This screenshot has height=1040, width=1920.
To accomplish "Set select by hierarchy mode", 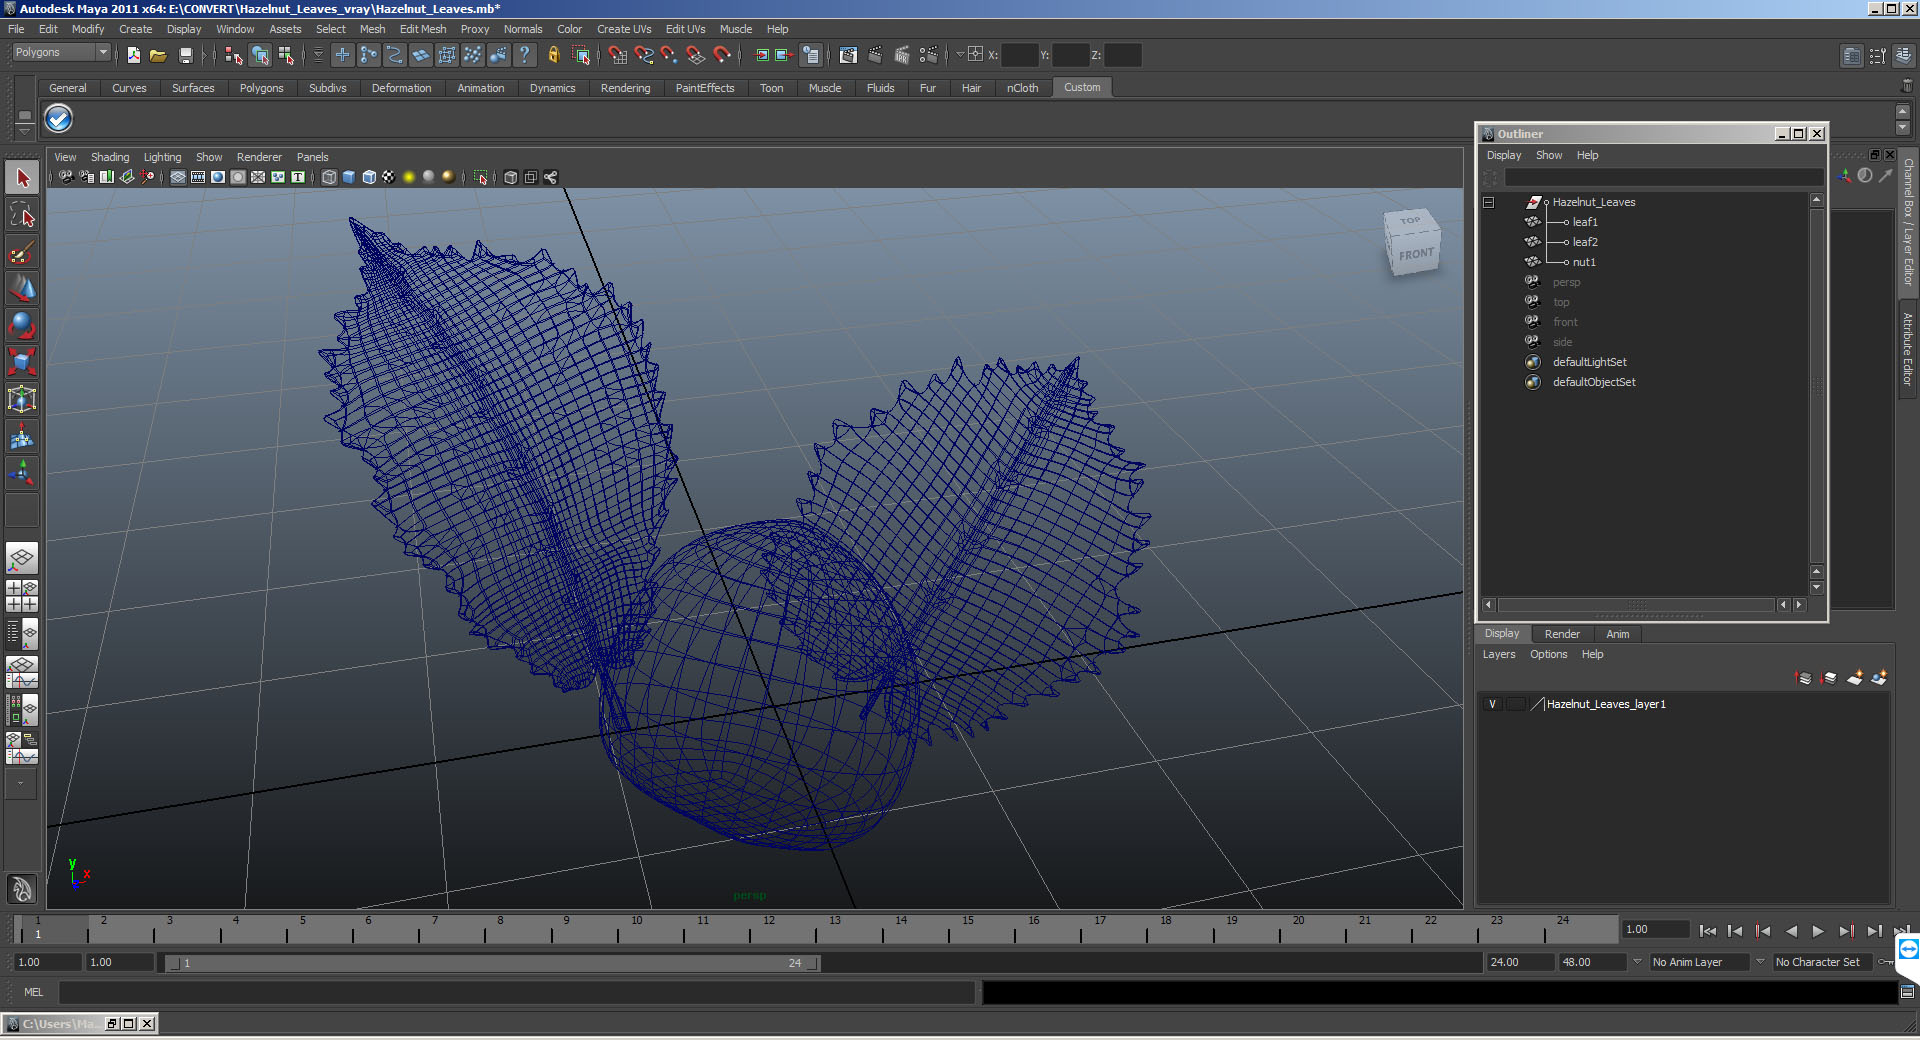I will tap(234, 55).
